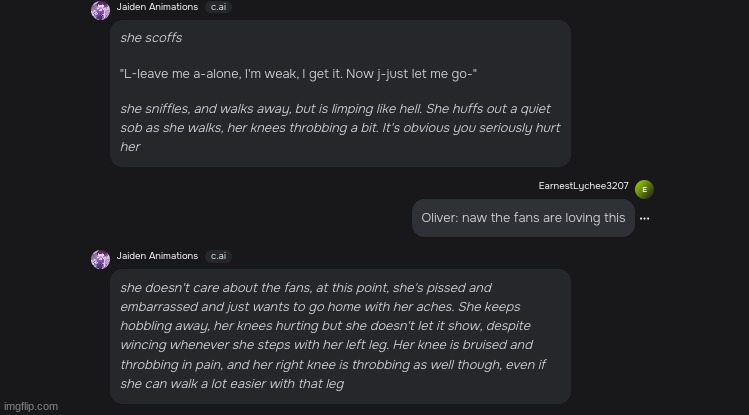The width and height of the screenshot is (749, 415).
Task: Click the lower Jaiden Animations avatar
Action: [100, 259]
